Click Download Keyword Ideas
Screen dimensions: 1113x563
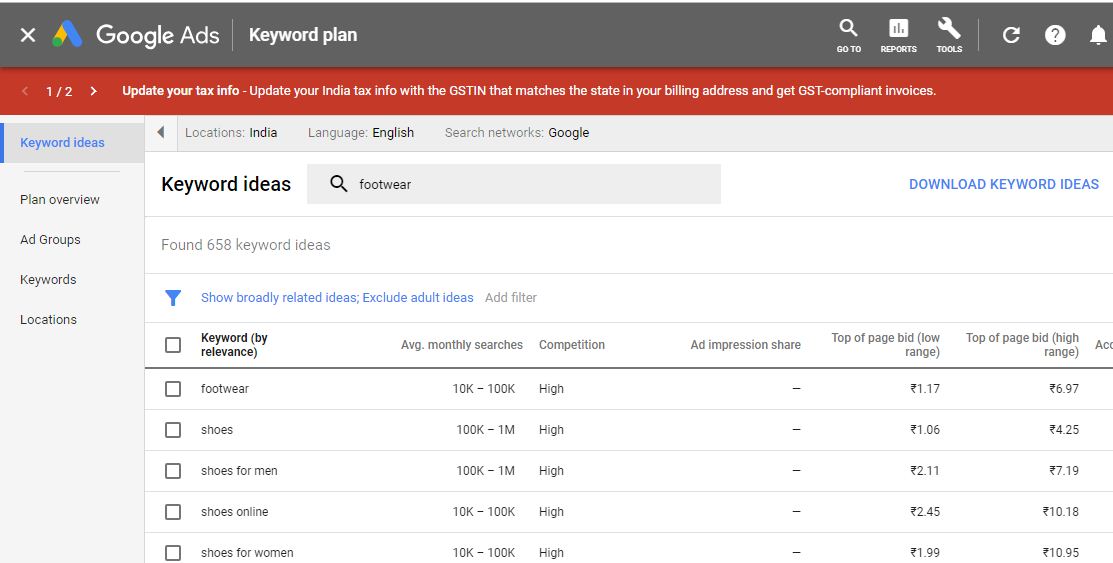tap(1003, 184)
